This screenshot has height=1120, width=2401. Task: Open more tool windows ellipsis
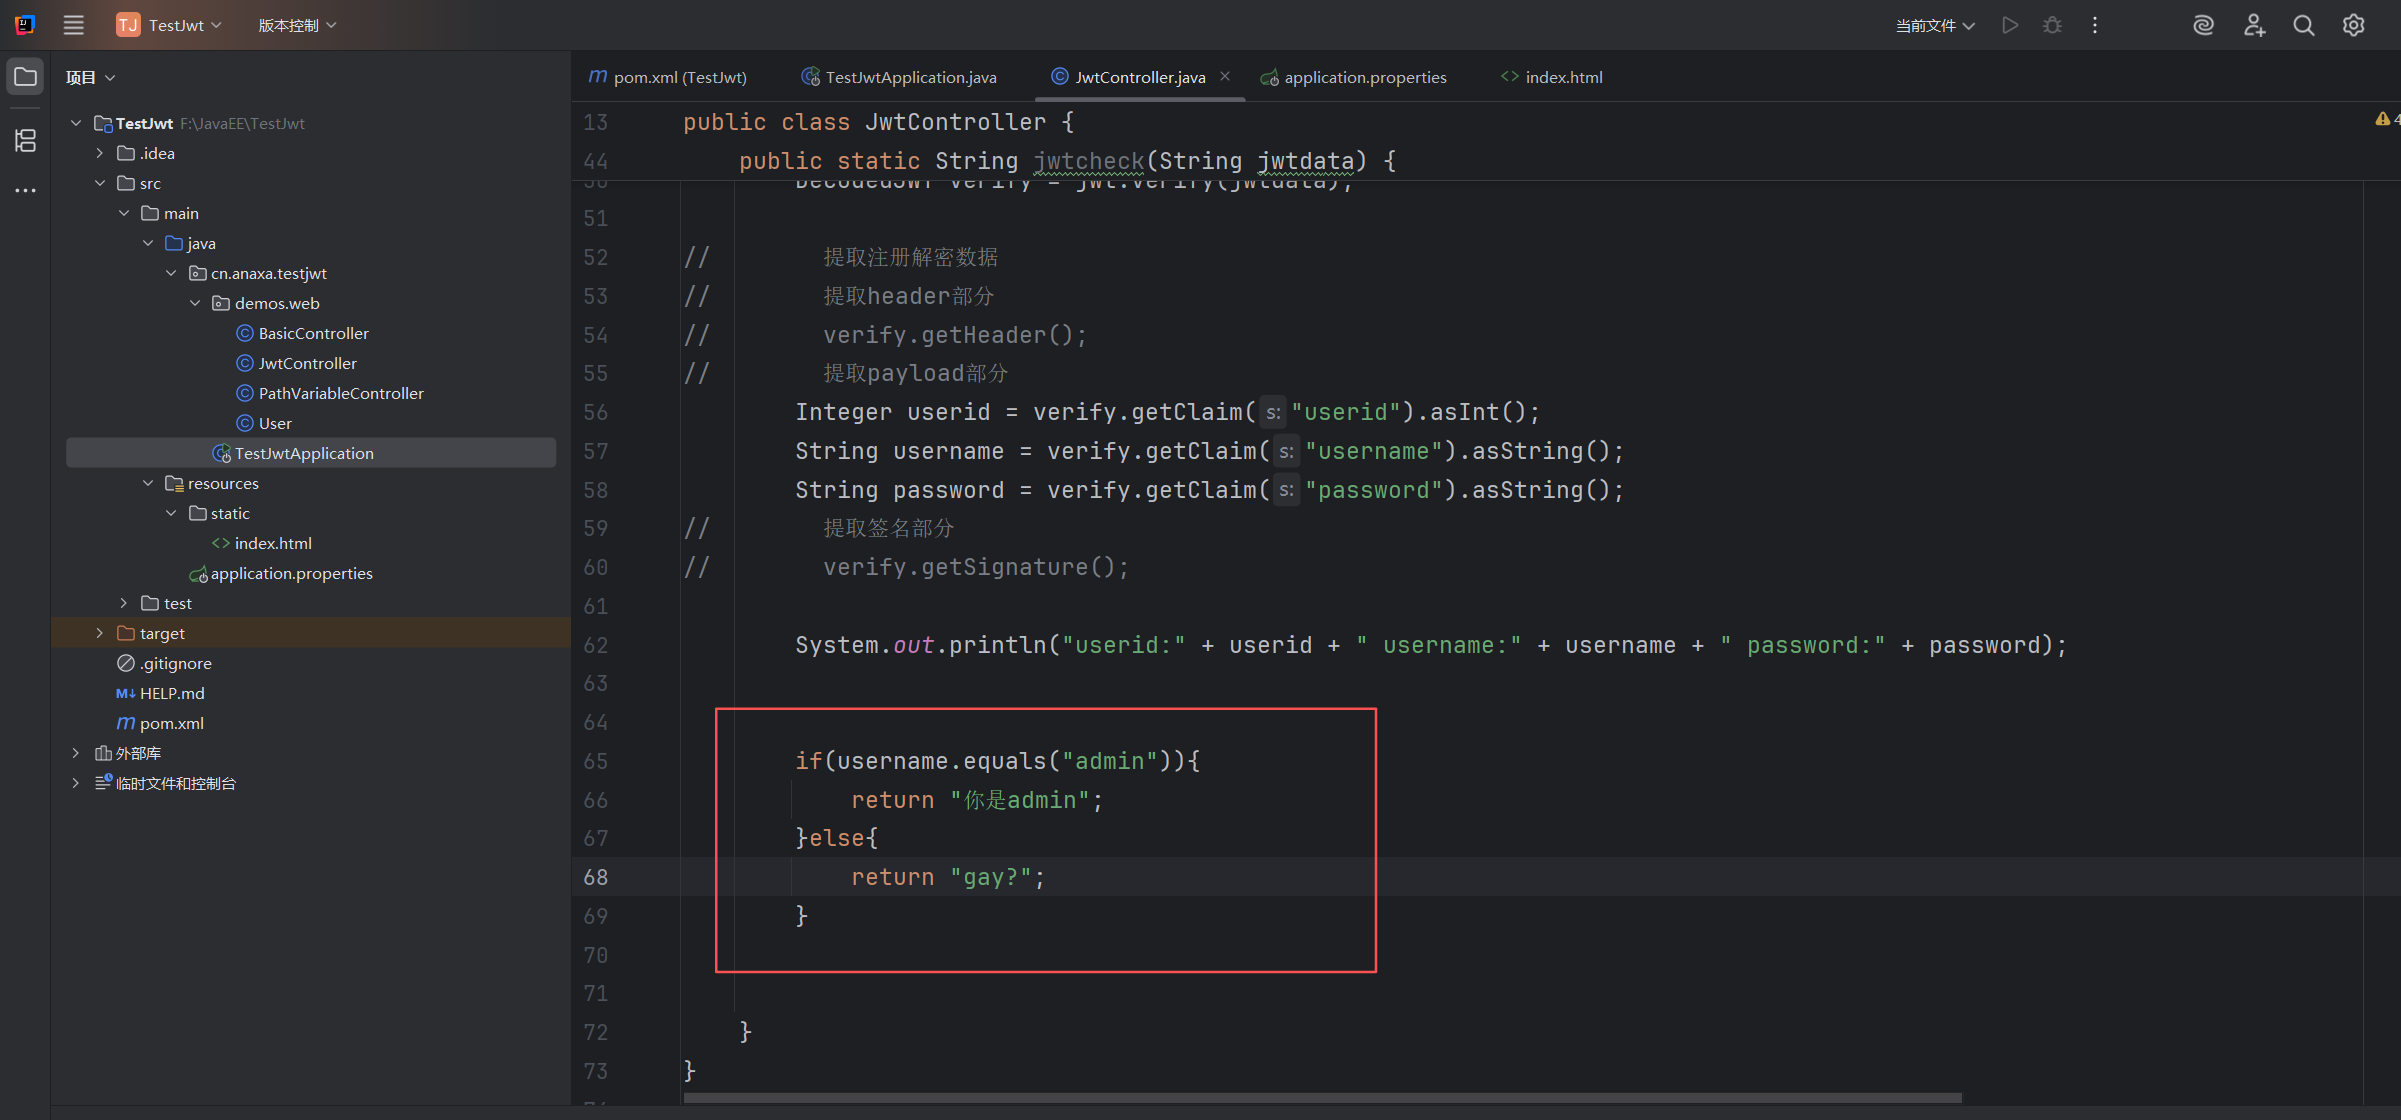click(26, 190)
